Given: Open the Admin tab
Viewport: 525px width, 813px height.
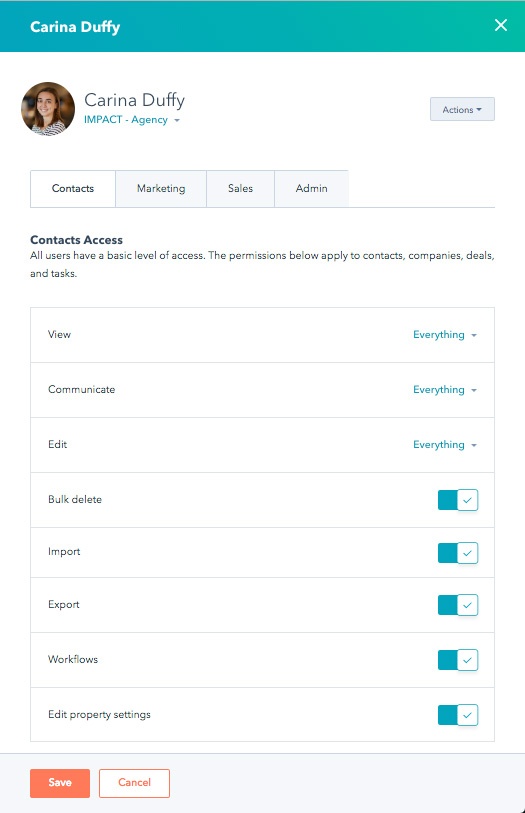Looking at the screenshot, I should click(311, 189).
